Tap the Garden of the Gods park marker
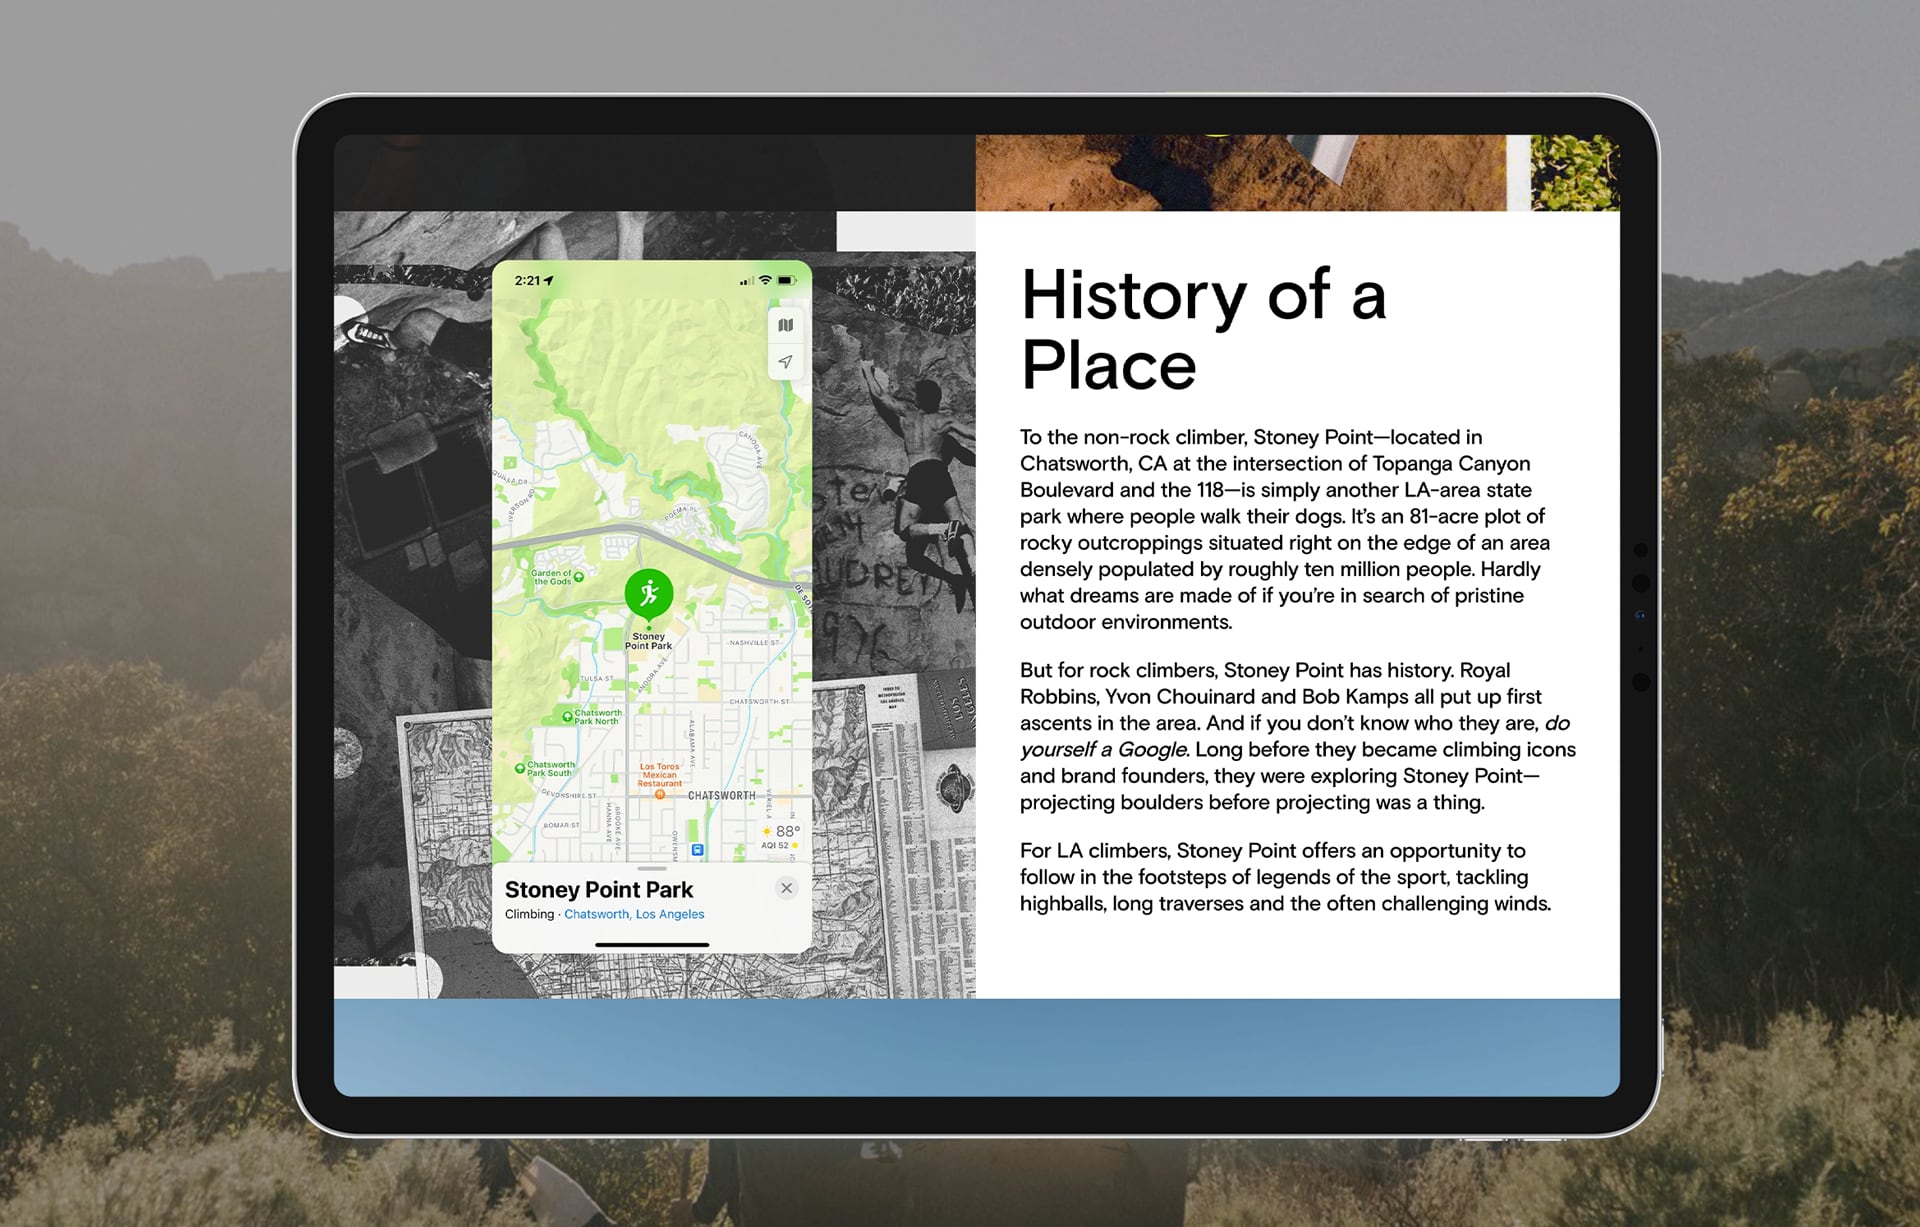1920x1227 pixels. (578, 577)
